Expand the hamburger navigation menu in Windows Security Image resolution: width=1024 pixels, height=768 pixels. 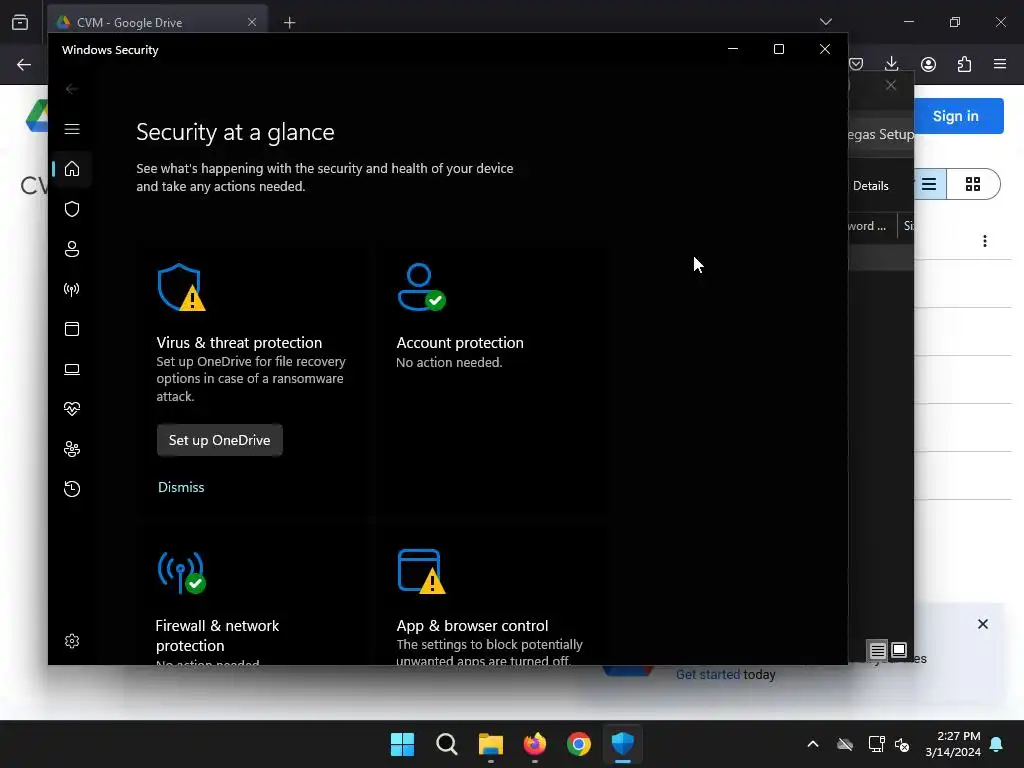[x=72, y=129]
